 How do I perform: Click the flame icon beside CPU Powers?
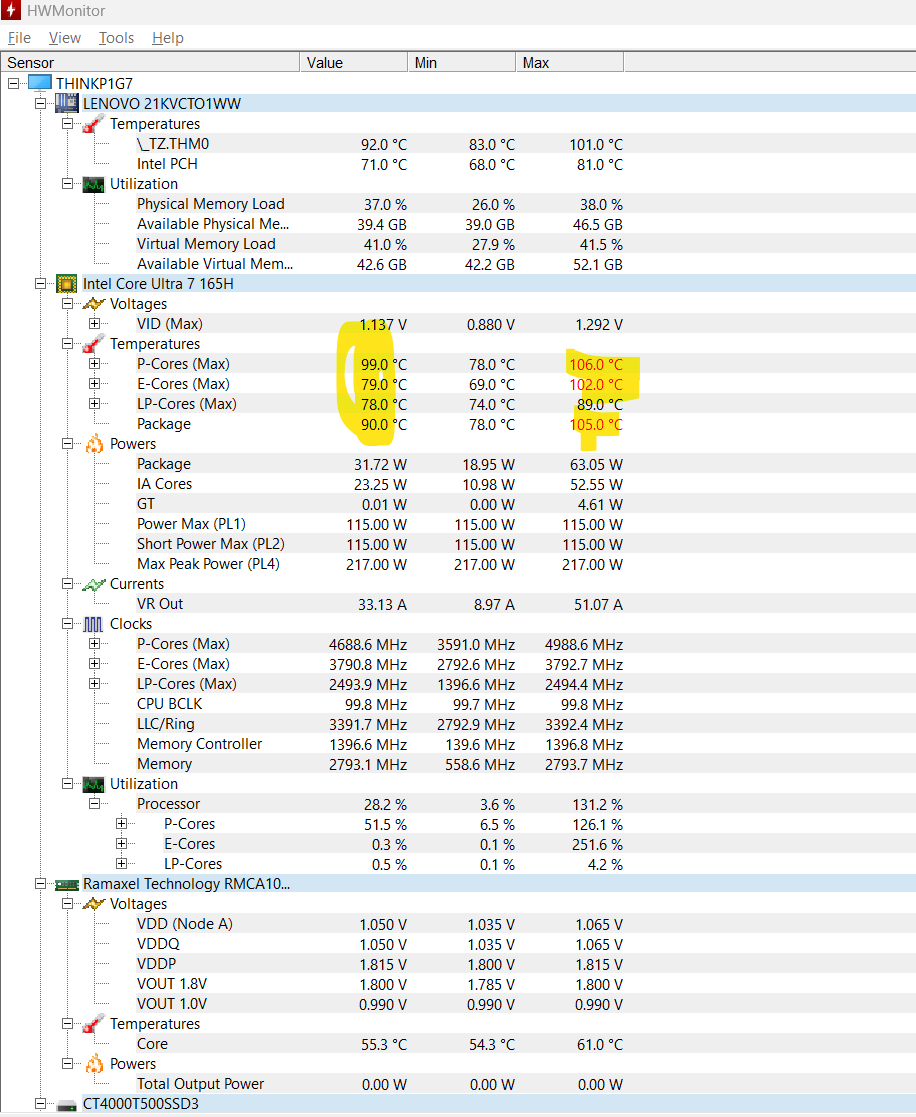(x=94, y=443)
